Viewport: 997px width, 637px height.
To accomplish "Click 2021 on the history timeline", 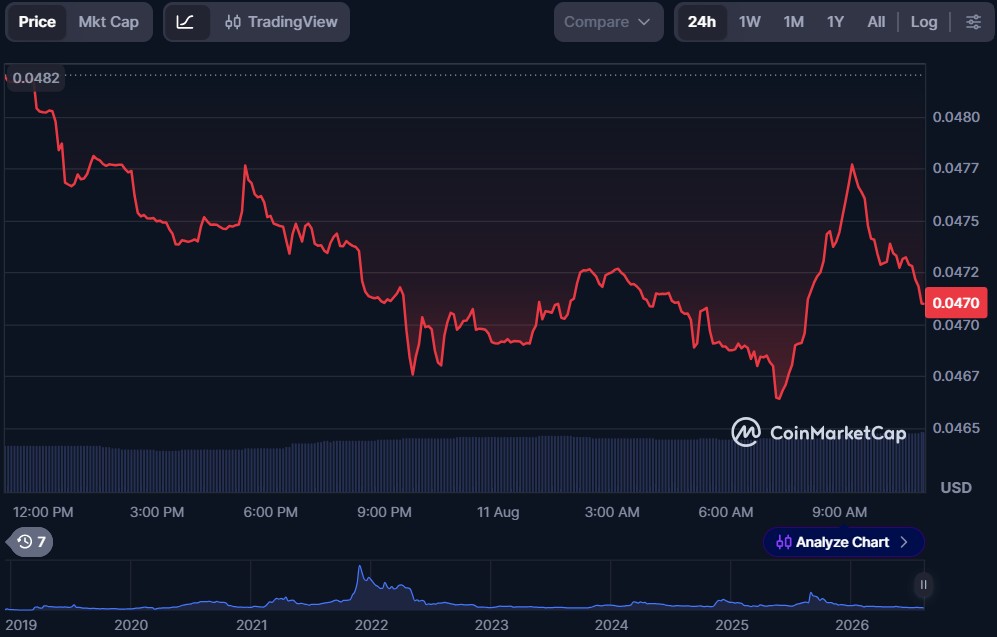I will (252, 625).
